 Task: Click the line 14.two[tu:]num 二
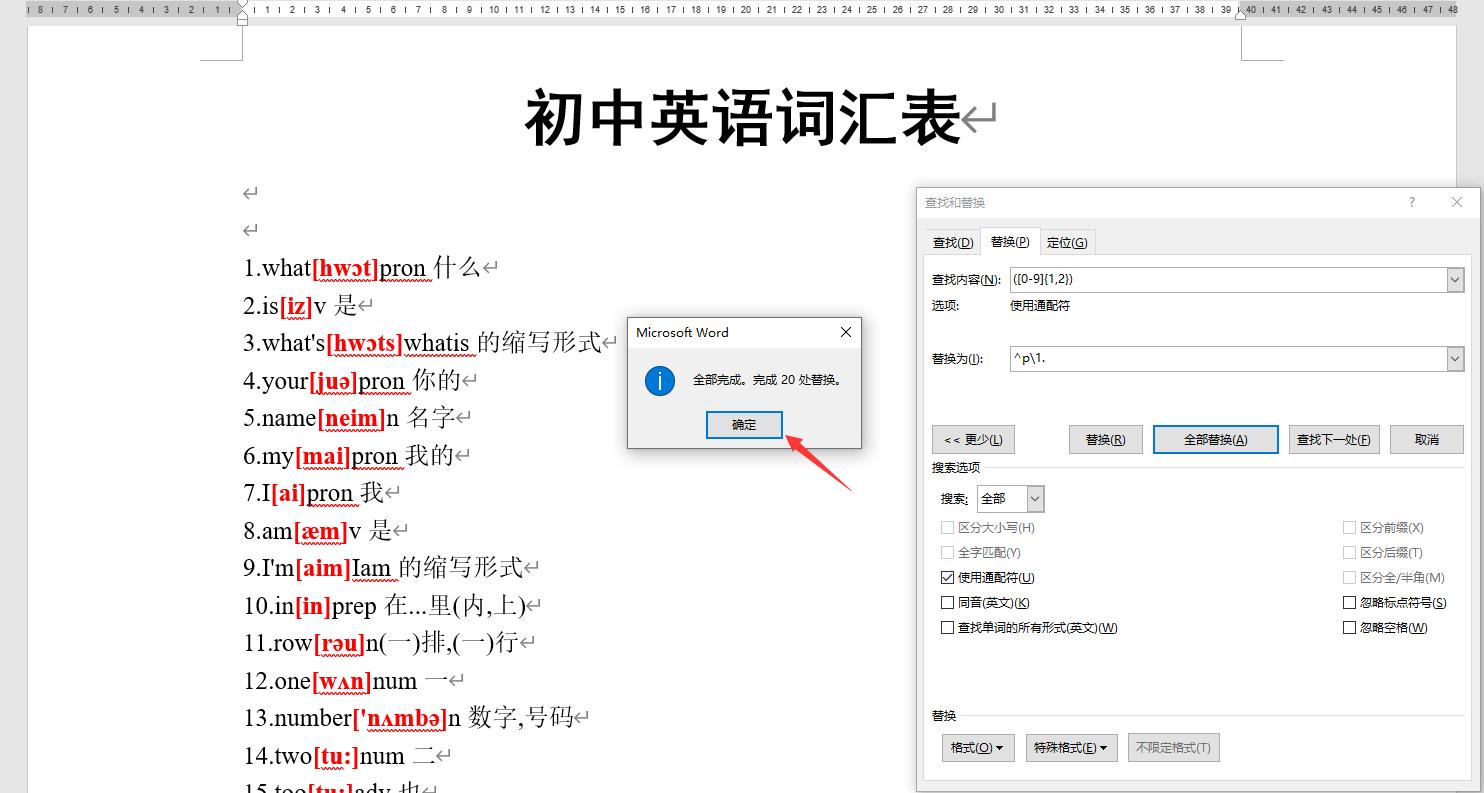[x=340, y=756]
